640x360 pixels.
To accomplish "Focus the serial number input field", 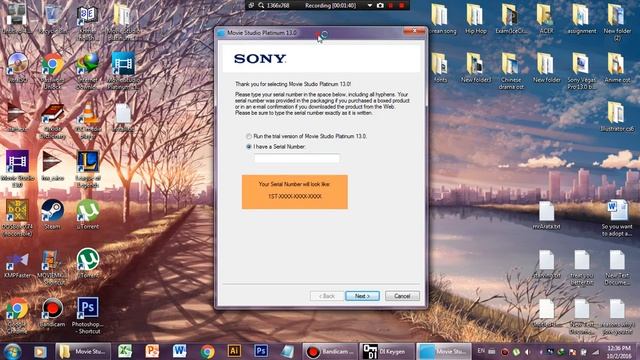I will (297, 158).
